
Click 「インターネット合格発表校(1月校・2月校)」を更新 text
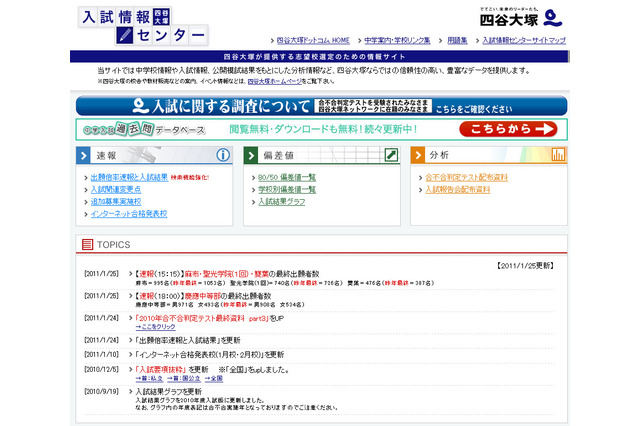(x=209, y=355)
